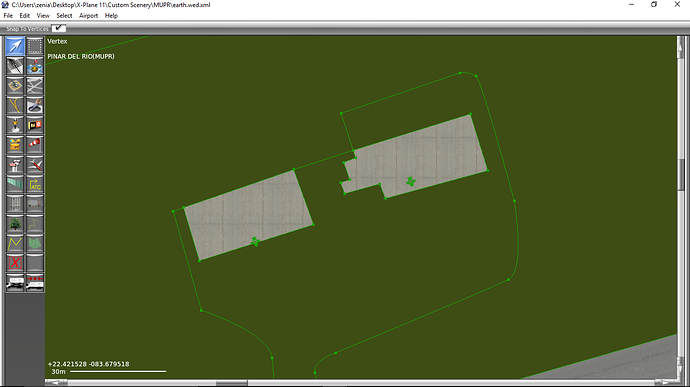Viewport: 690px width, 387px height.
Task: Select the Windsock tool
Action: point(35,145)
